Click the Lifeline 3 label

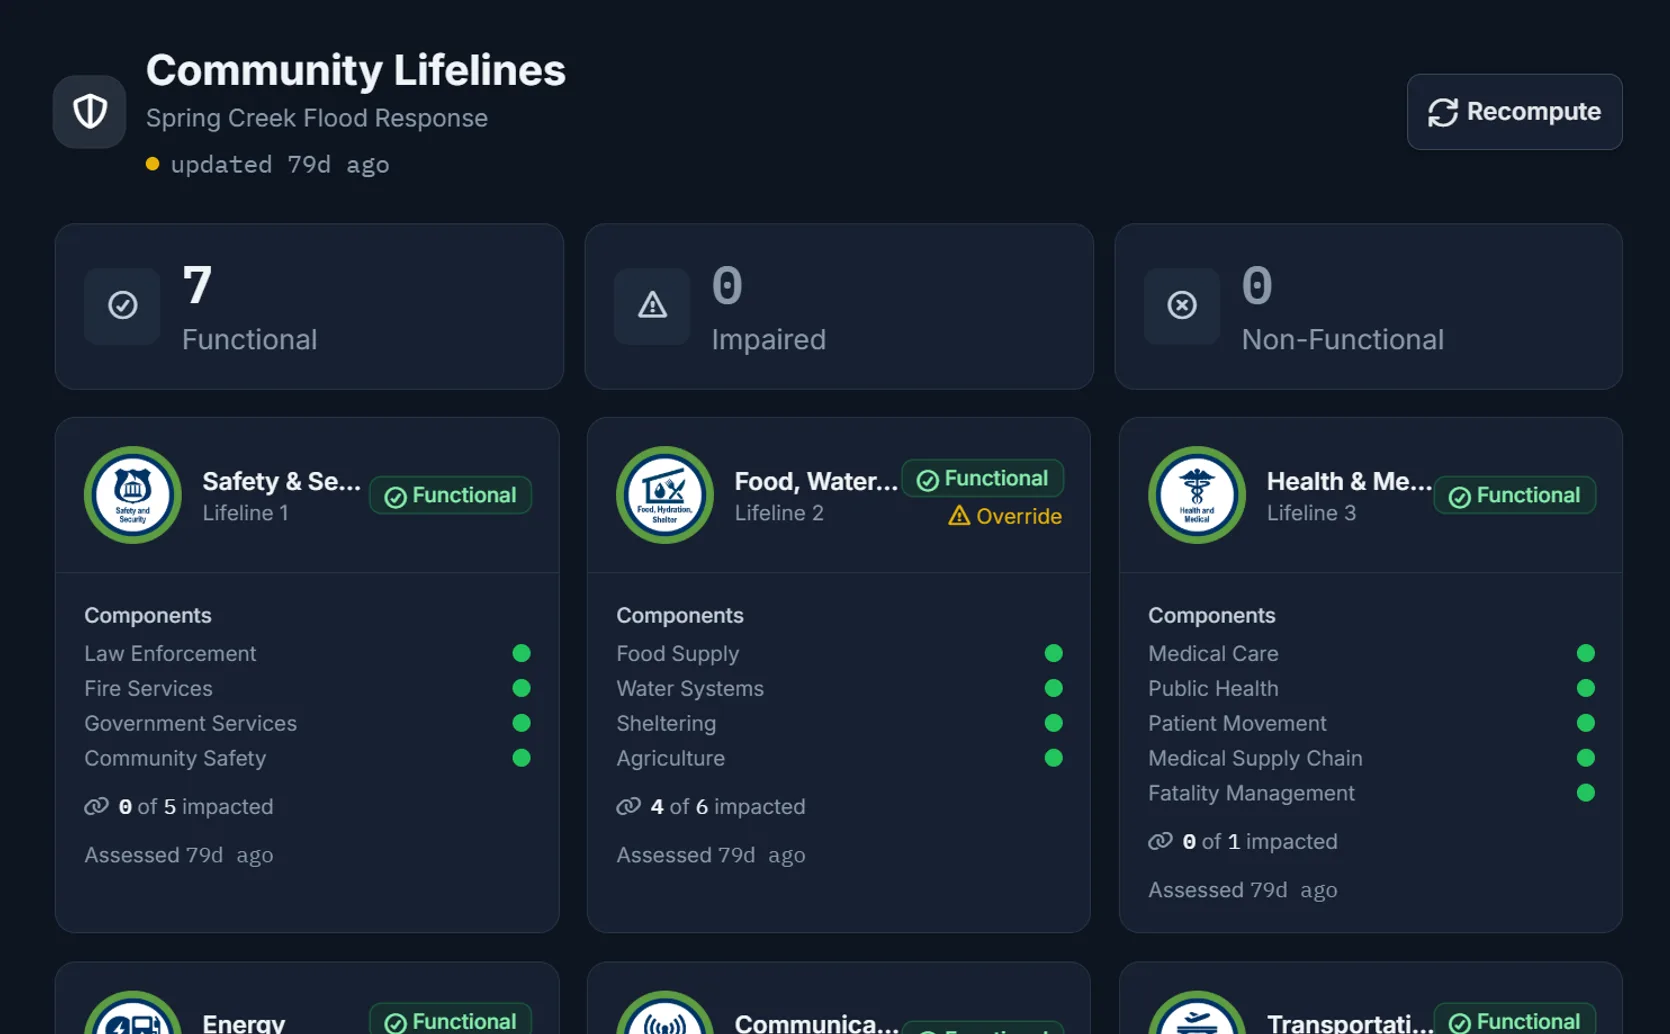[1311, 513]
